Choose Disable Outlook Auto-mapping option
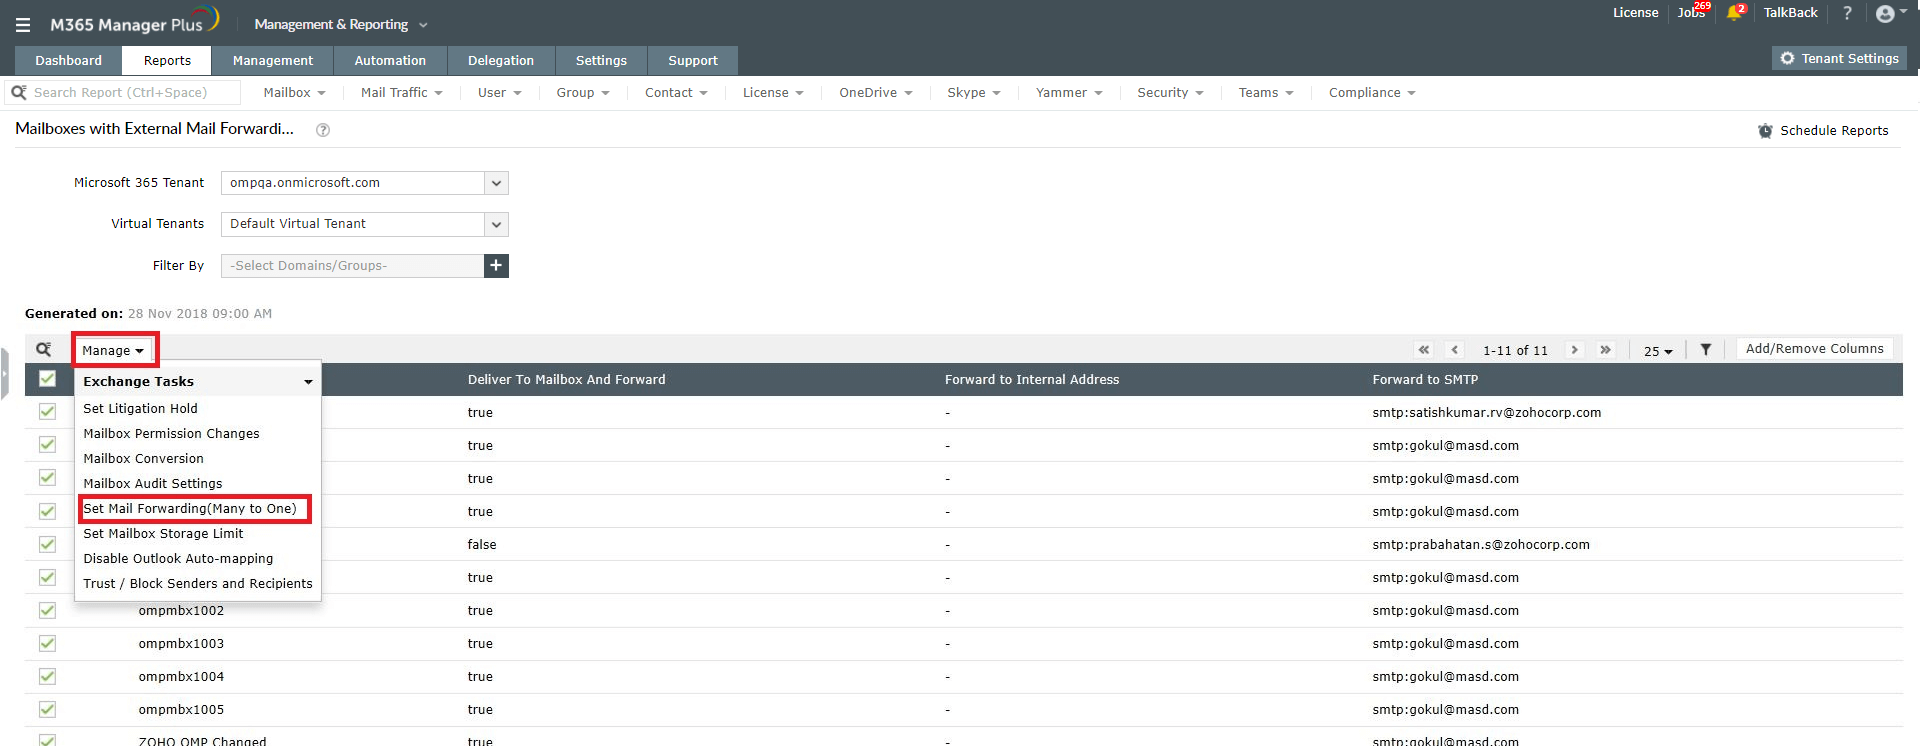The height and width of the screenshot is (746, 1920). pos(178,559)
